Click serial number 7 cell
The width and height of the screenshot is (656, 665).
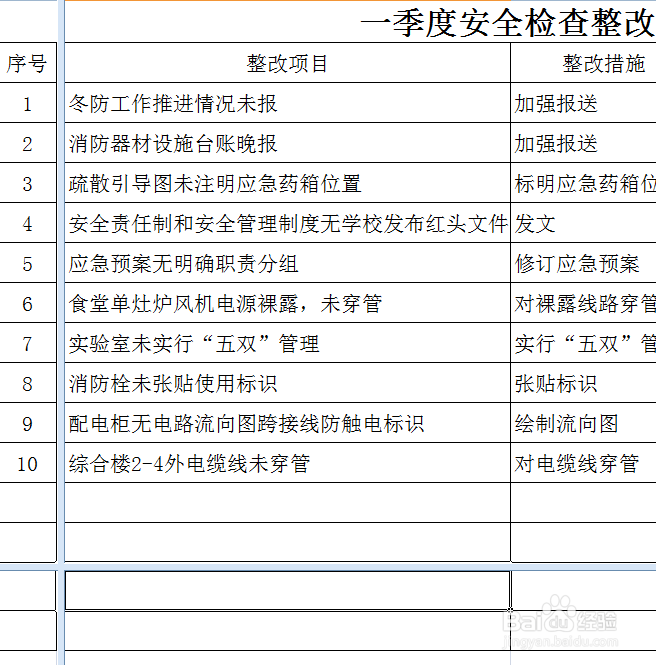point(28,343)
